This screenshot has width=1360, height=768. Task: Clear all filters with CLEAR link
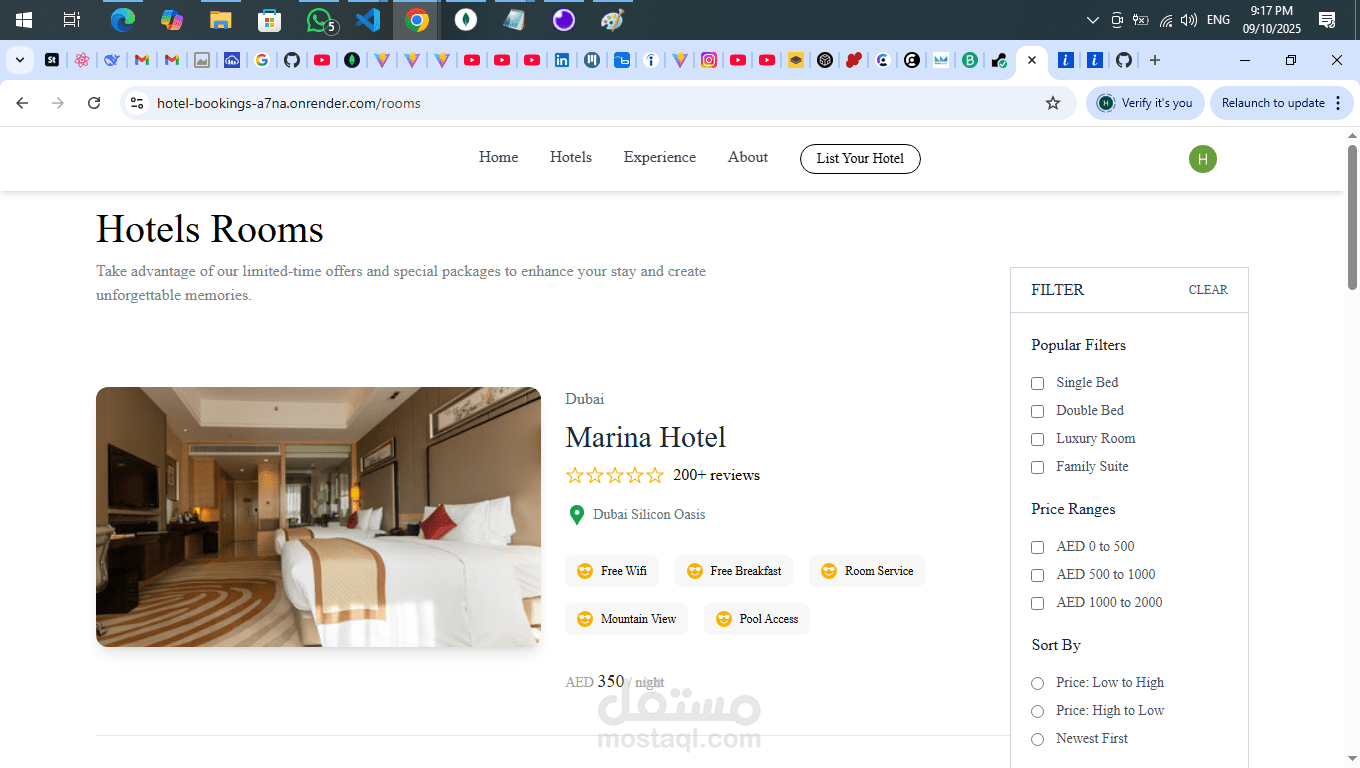pos(1208,290)
